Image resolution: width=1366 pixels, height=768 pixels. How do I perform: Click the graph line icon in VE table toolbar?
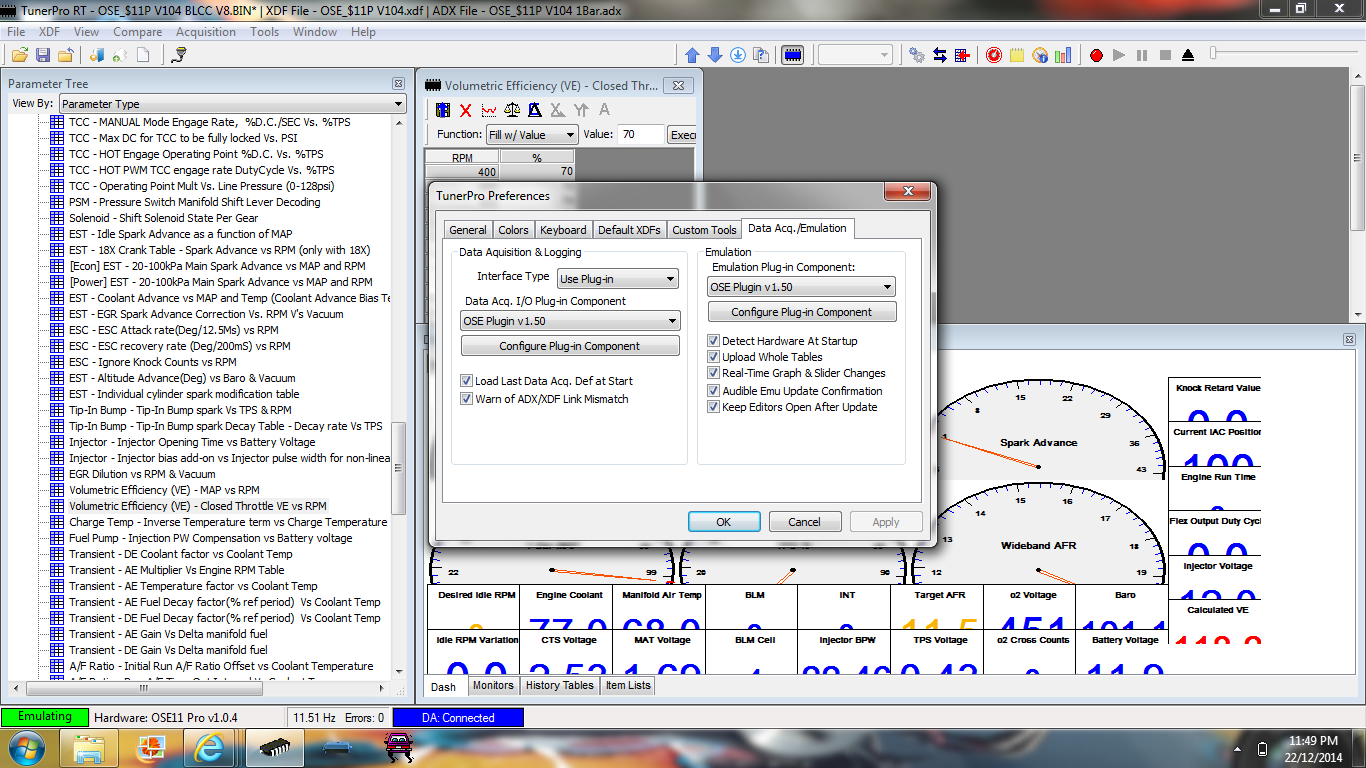click(489, 110)
